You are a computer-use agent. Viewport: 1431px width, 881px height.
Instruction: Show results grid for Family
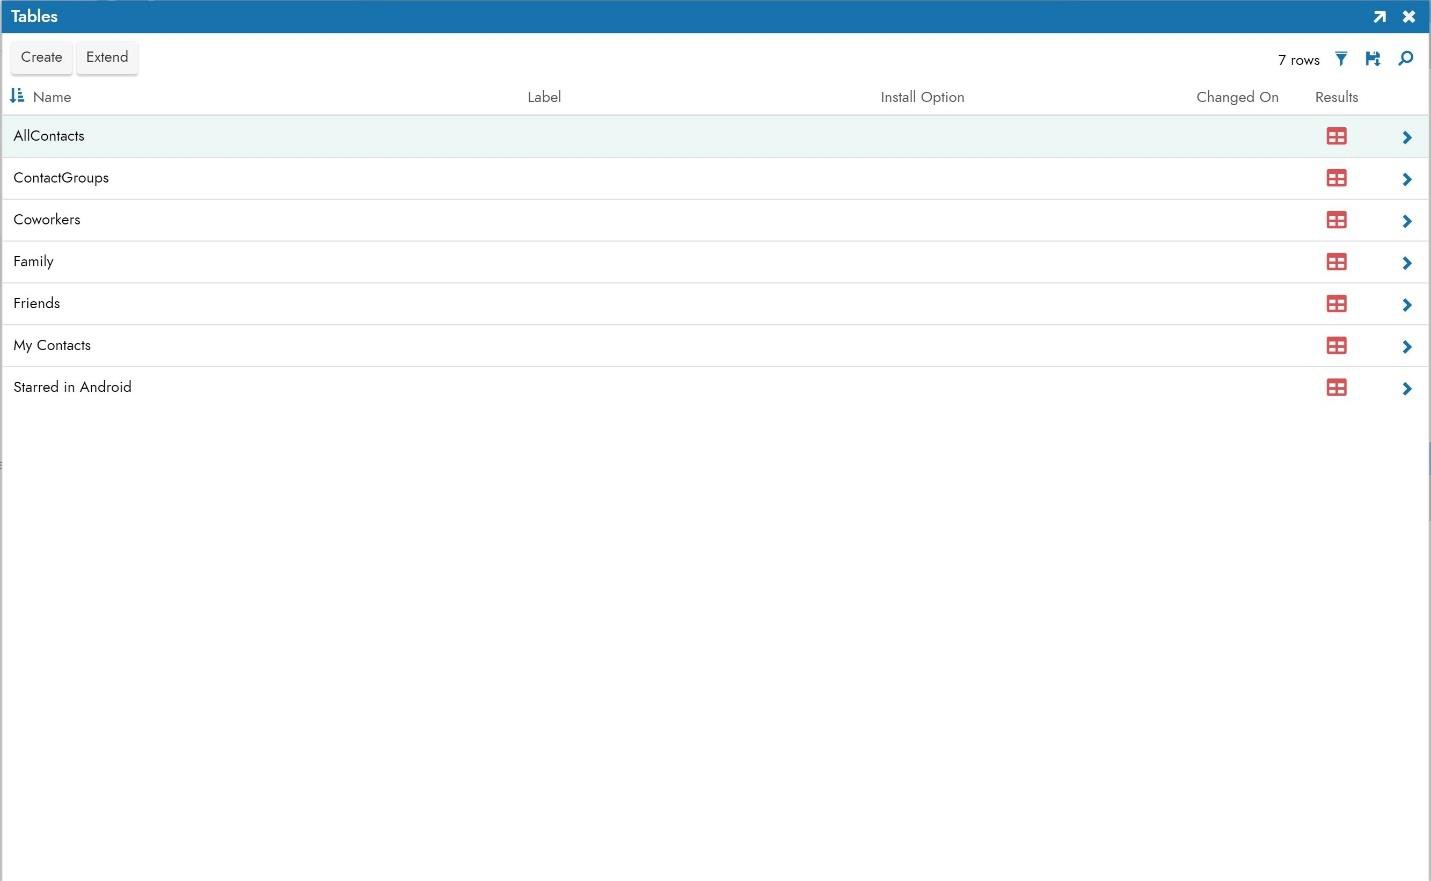coord(1336,262)
